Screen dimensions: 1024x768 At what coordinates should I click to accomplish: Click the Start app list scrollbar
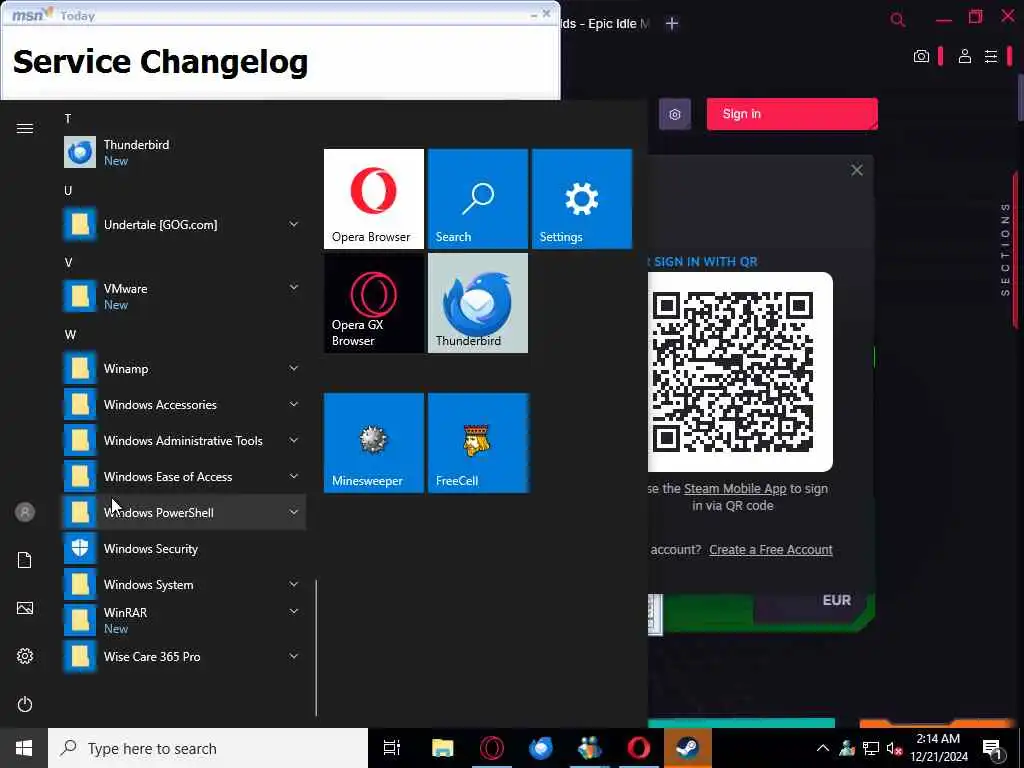316,648
